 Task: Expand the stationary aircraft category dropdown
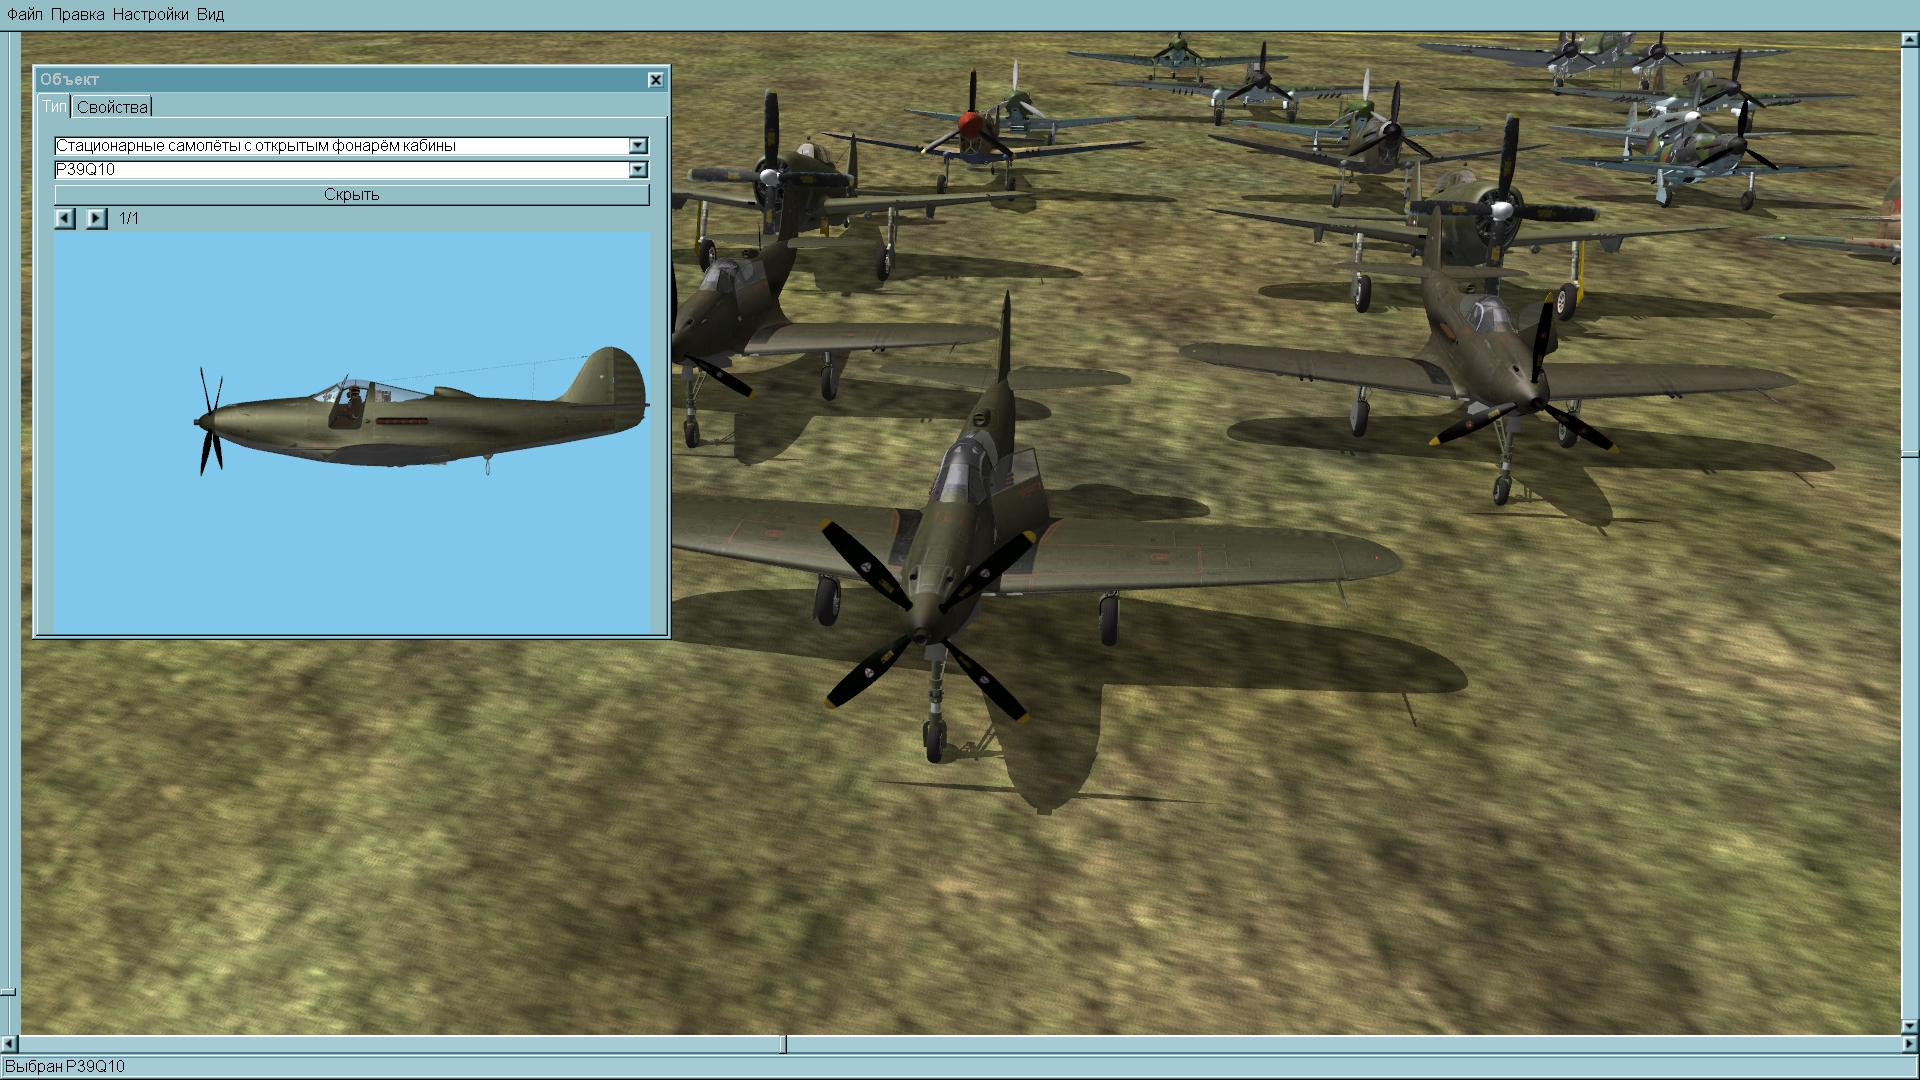(x=638, y=146)
